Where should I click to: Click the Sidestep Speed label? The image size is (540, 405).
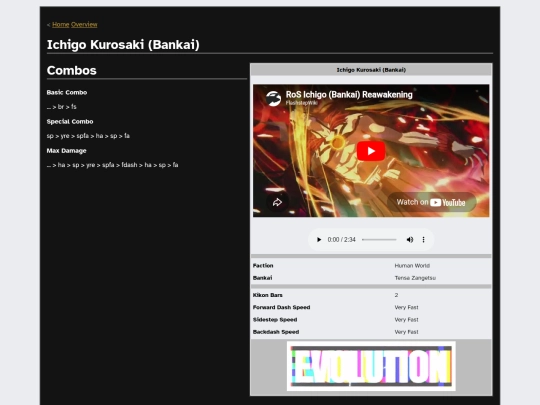point(275,320)
